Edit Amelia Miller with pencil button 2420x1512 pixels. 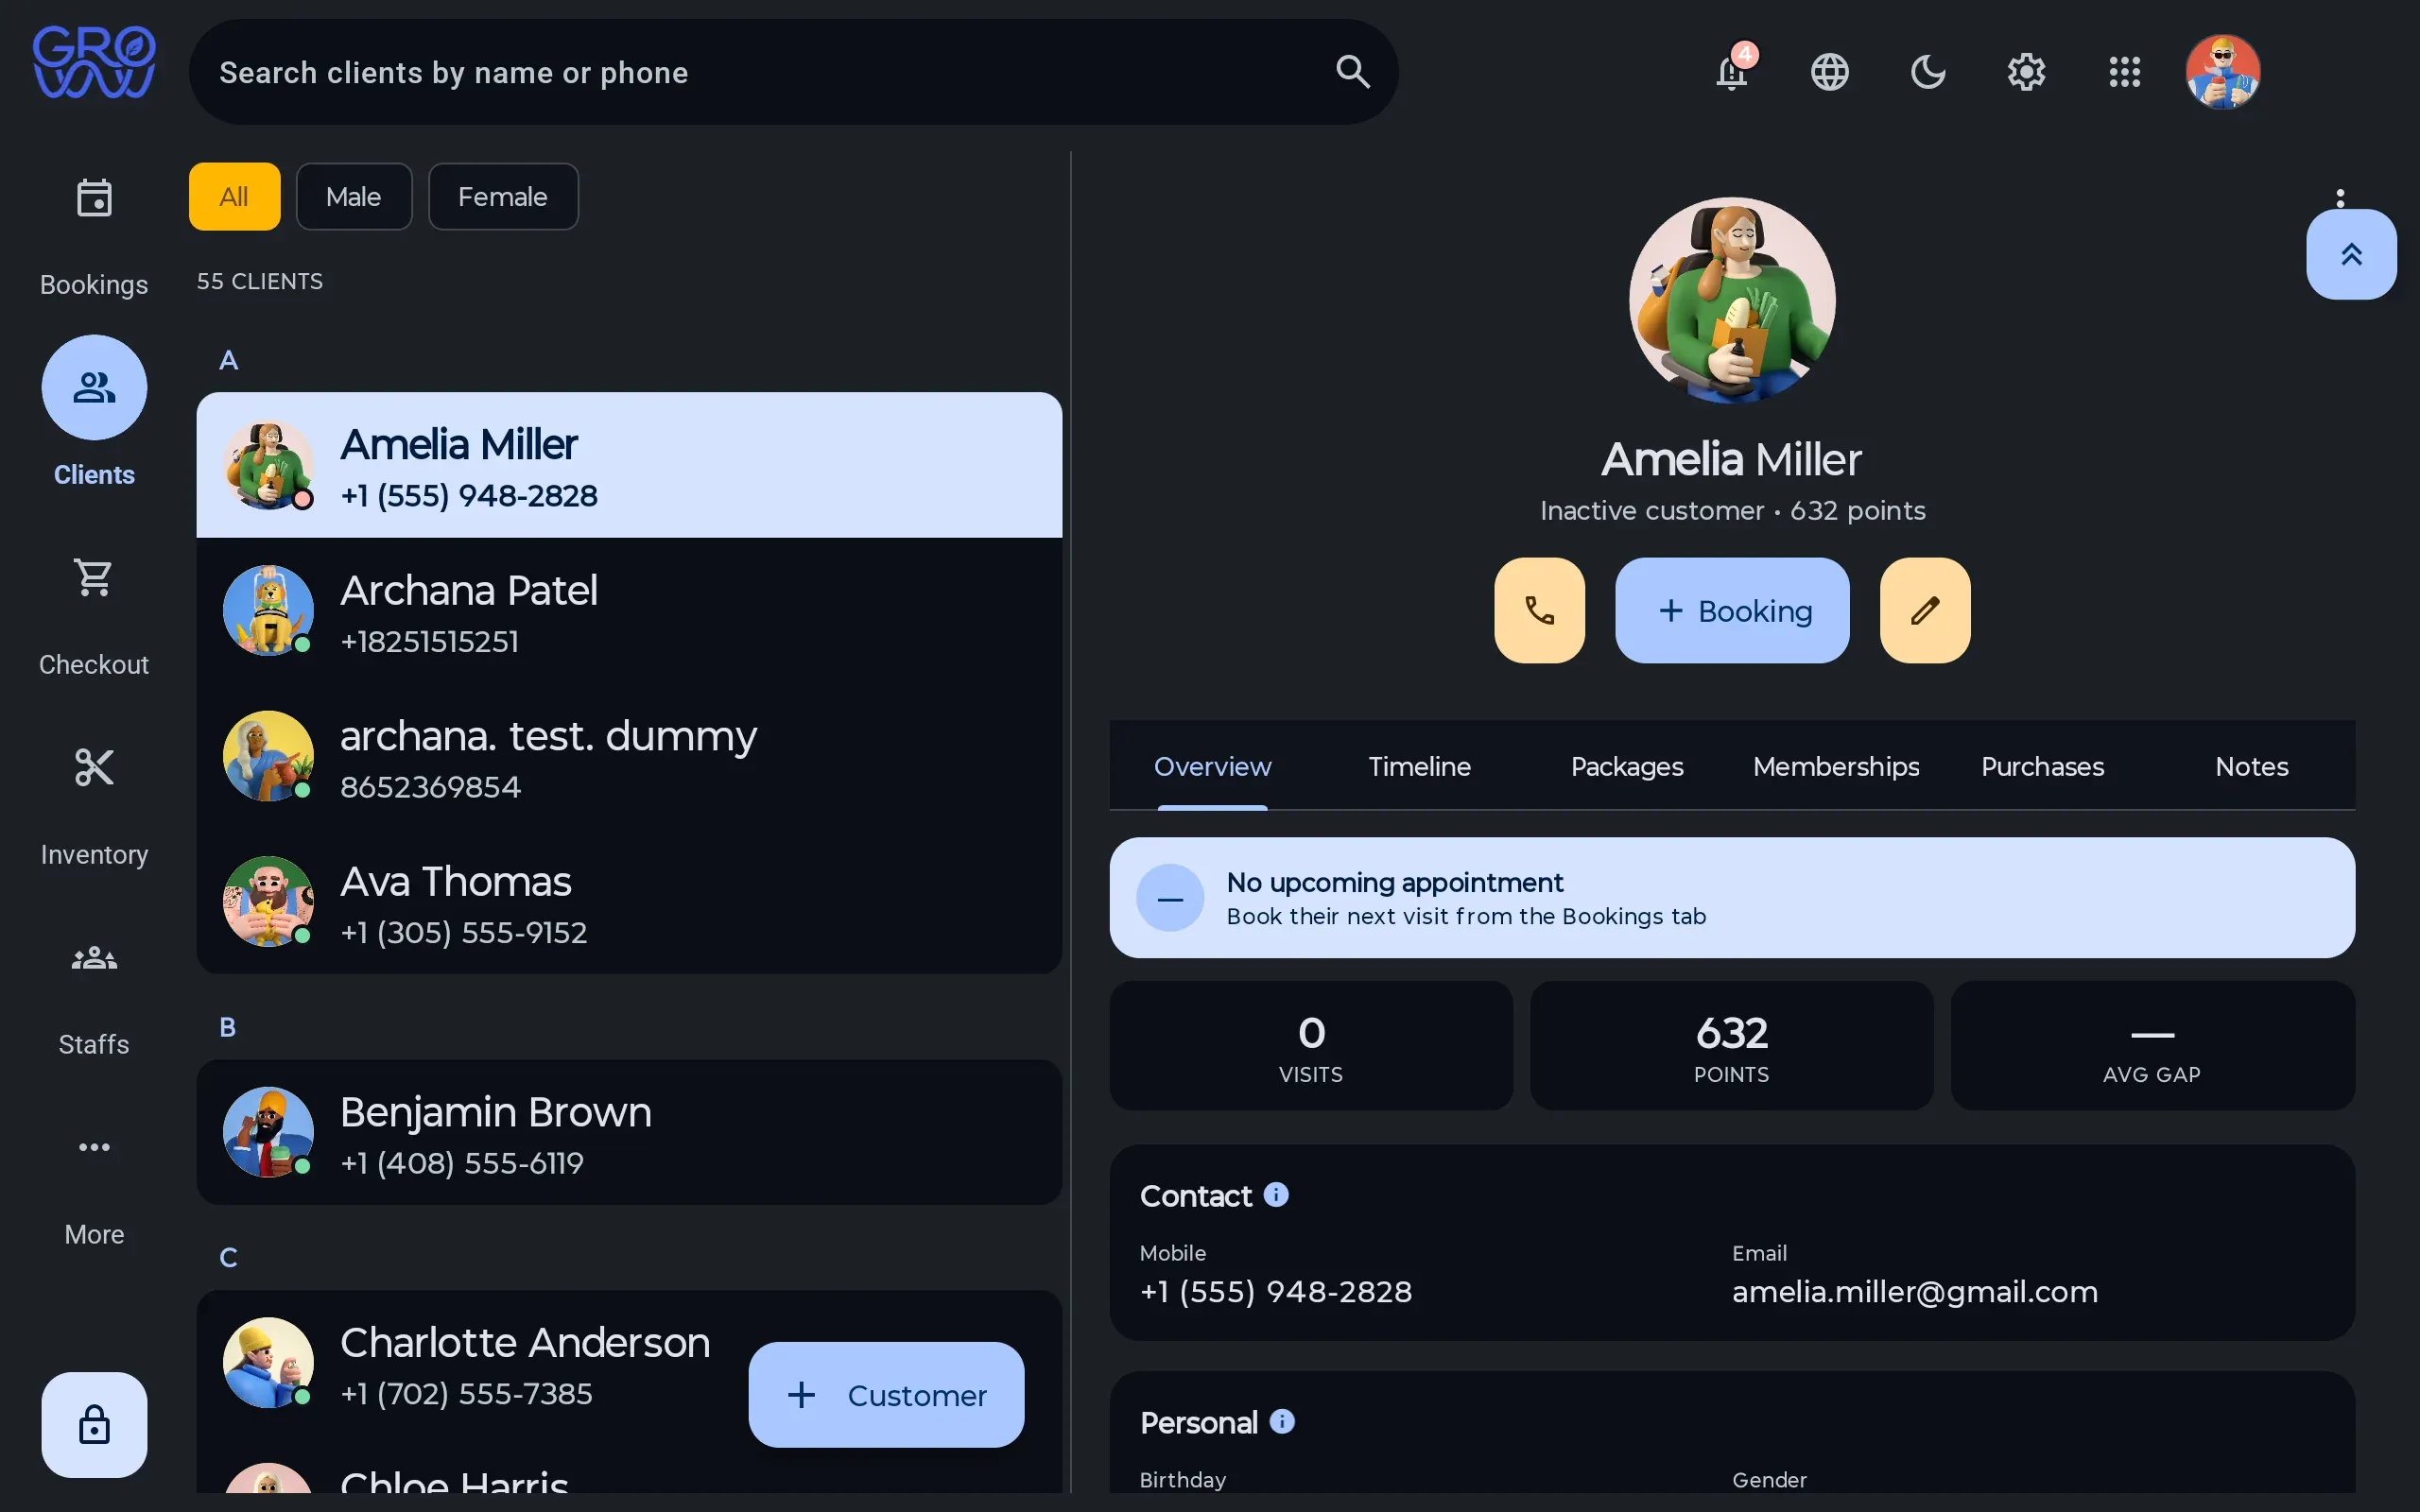point(1925,610)
